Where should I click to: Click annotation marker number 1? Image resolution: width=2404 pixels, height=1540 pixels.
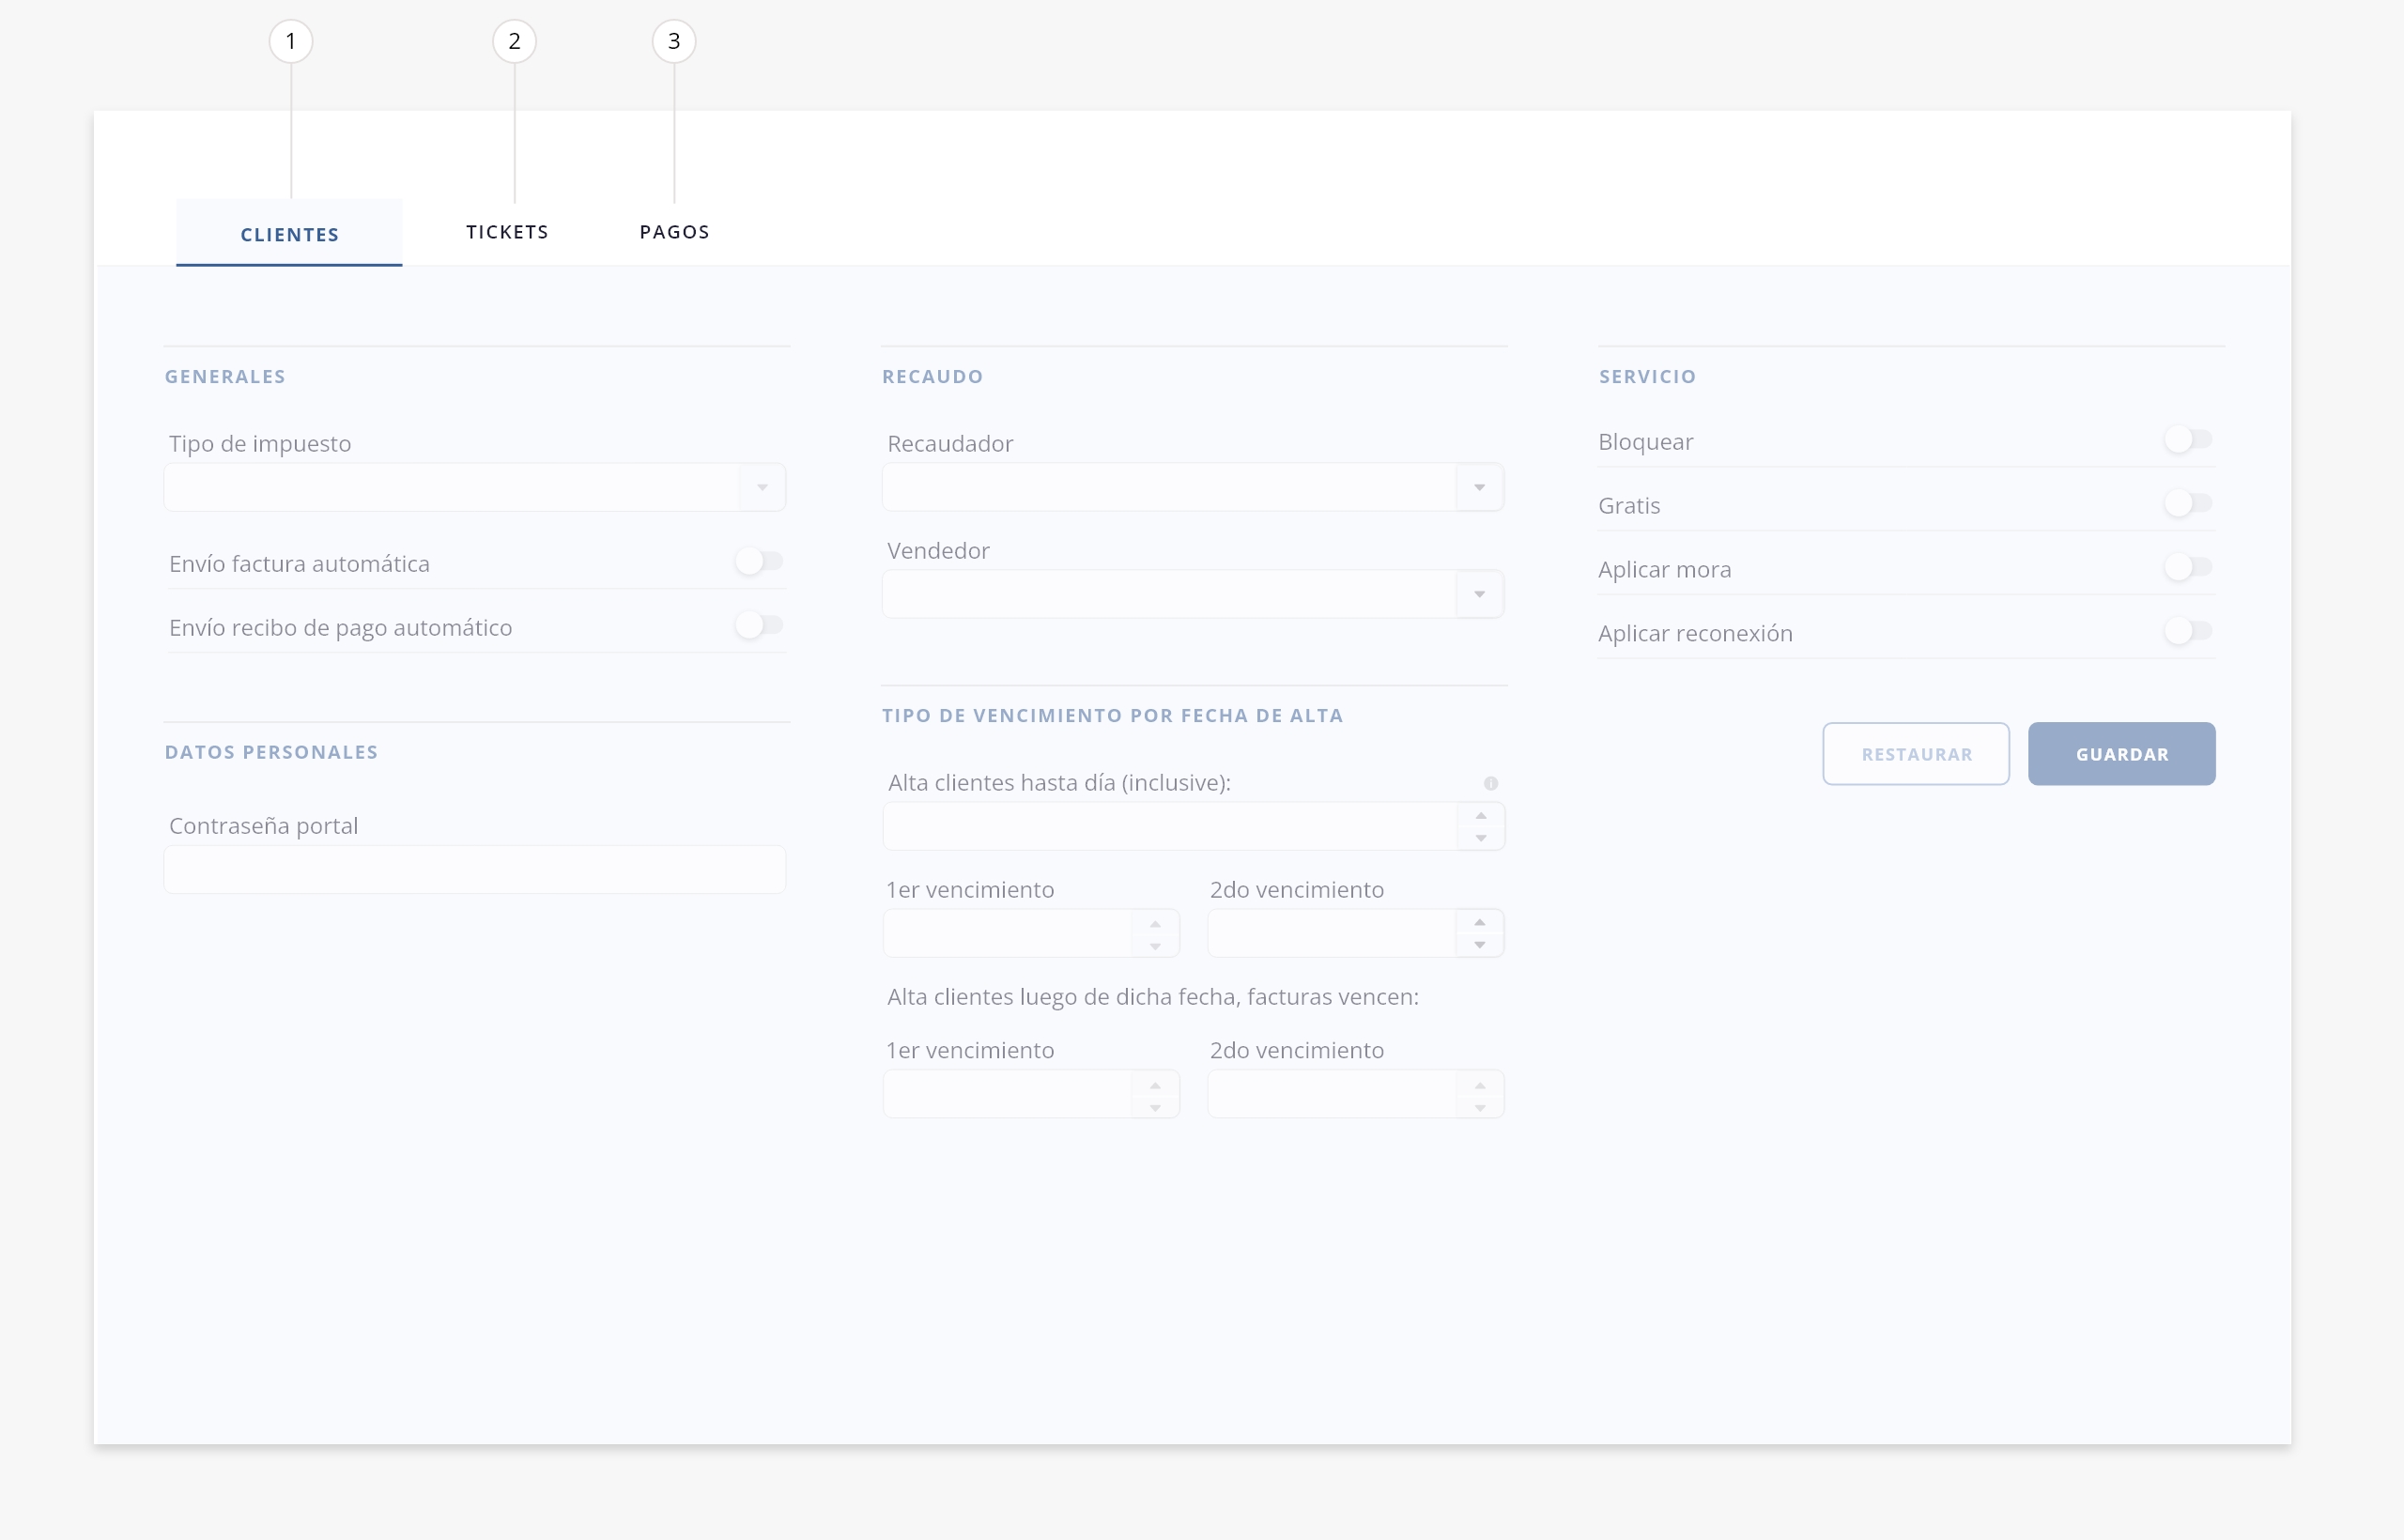(291, 42)
